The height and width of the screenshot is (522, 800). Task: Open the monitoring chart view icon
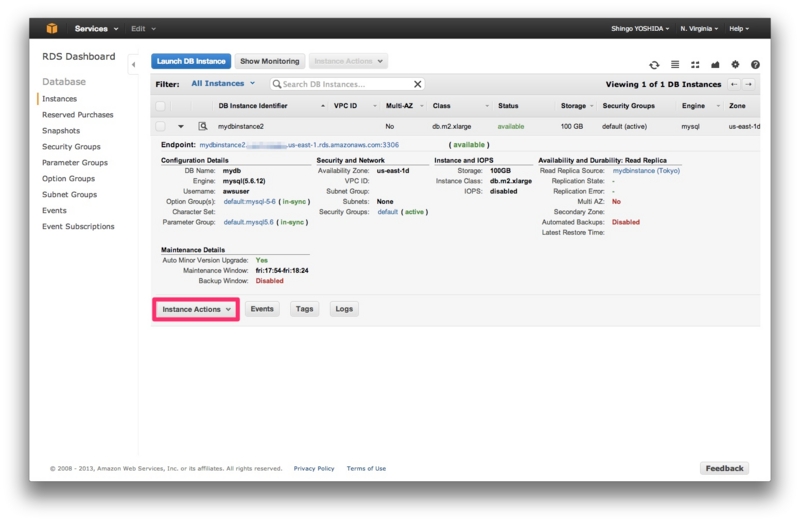[715, 64]
